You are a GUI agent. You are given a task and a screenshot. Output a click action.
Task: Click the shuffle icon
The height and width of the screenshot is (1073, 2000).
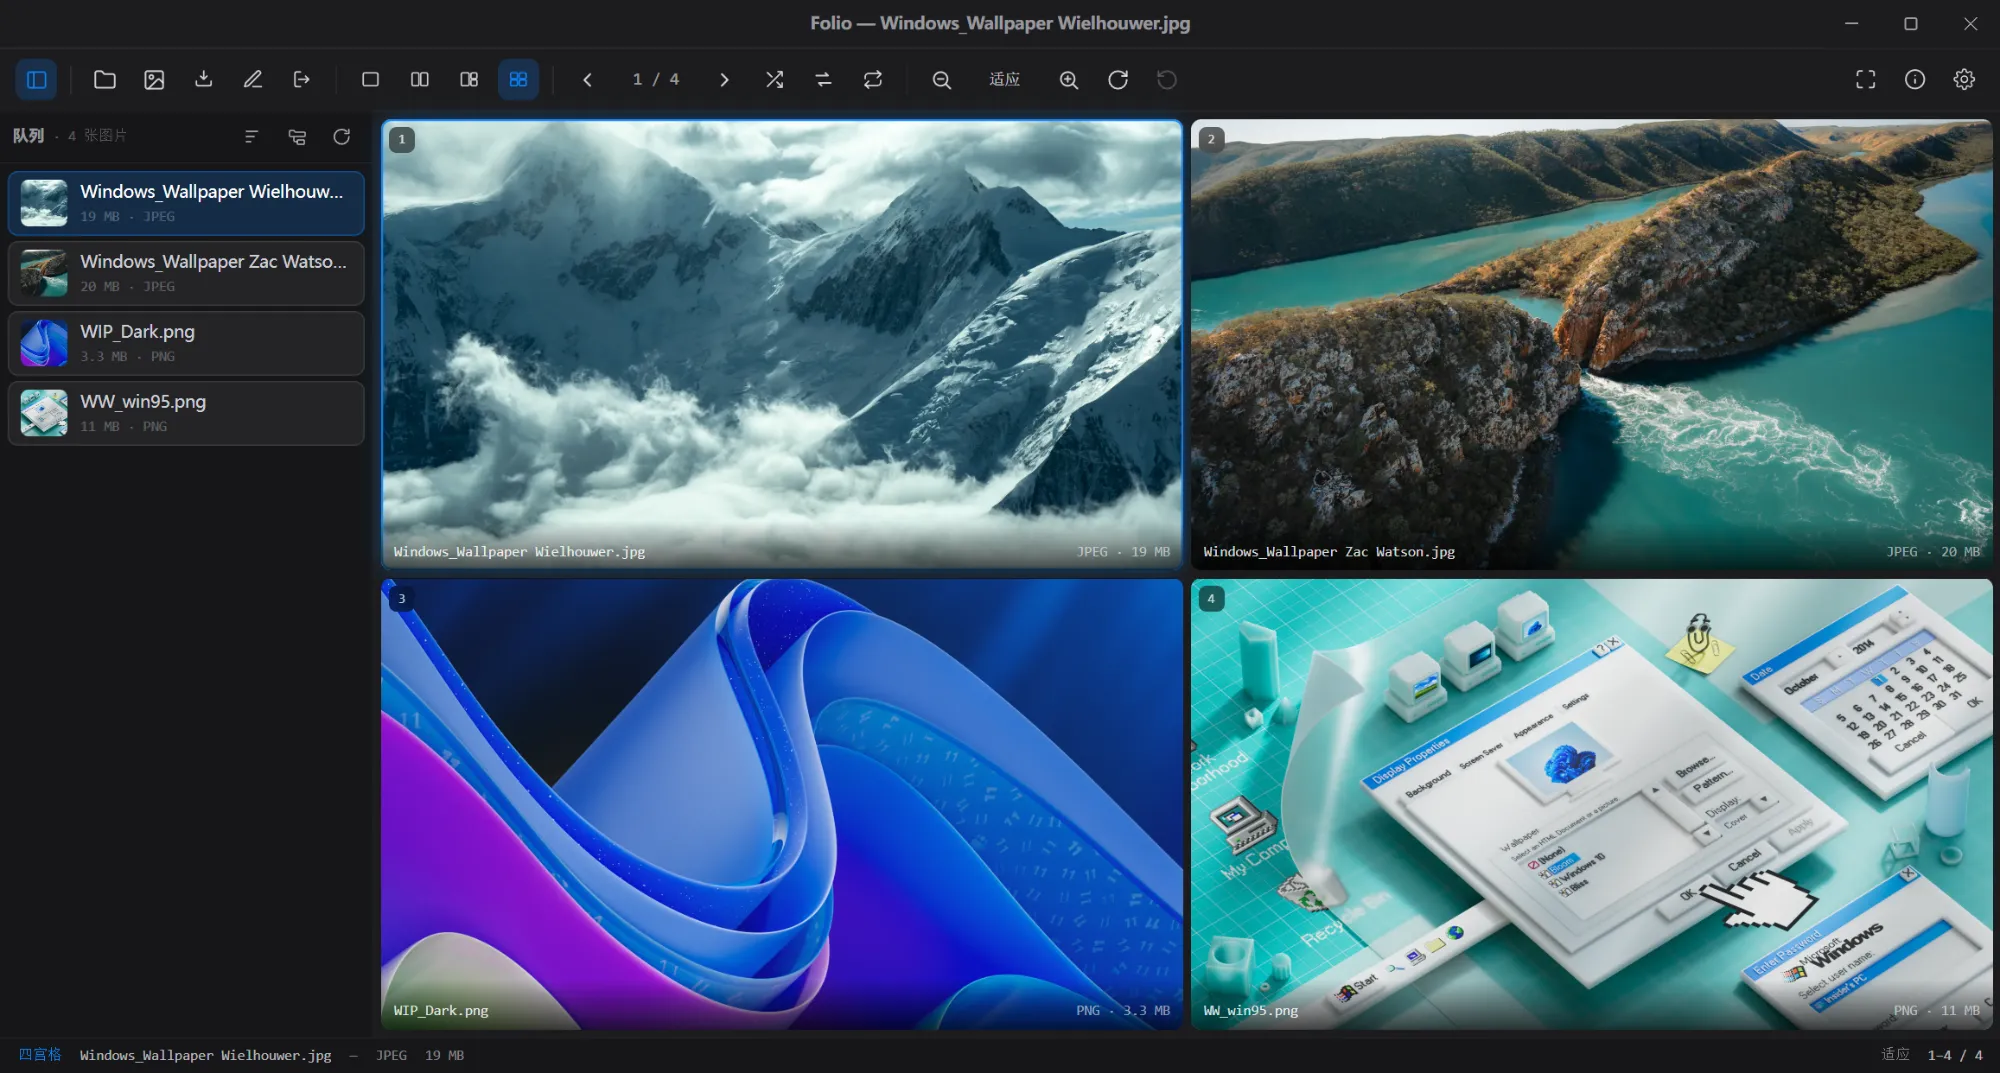774,79
